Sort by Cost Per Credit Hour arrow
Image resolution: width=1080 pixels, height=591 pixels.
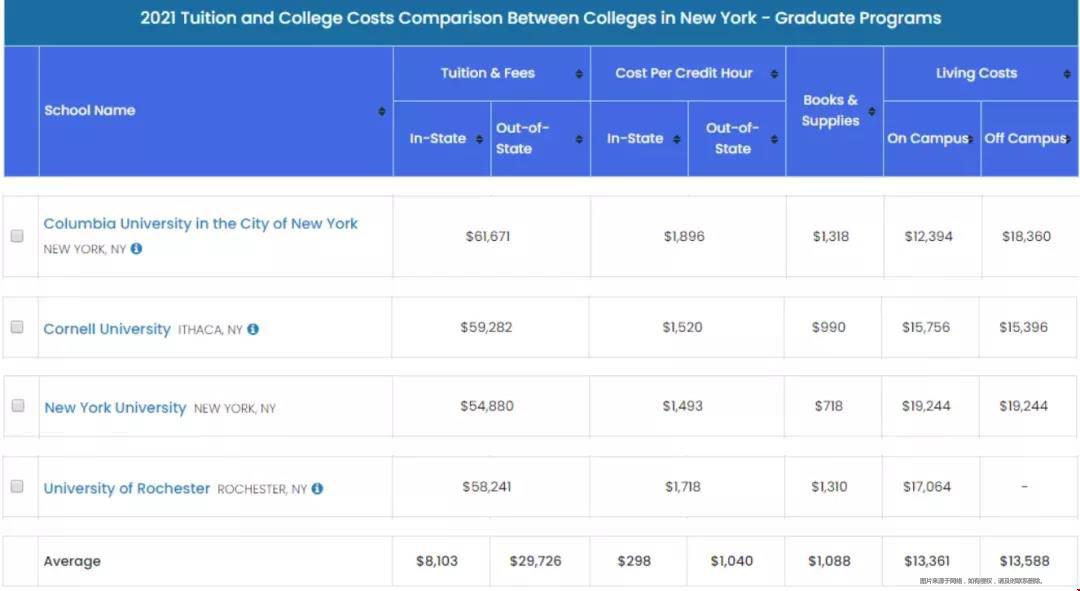(x=774, y=74)
